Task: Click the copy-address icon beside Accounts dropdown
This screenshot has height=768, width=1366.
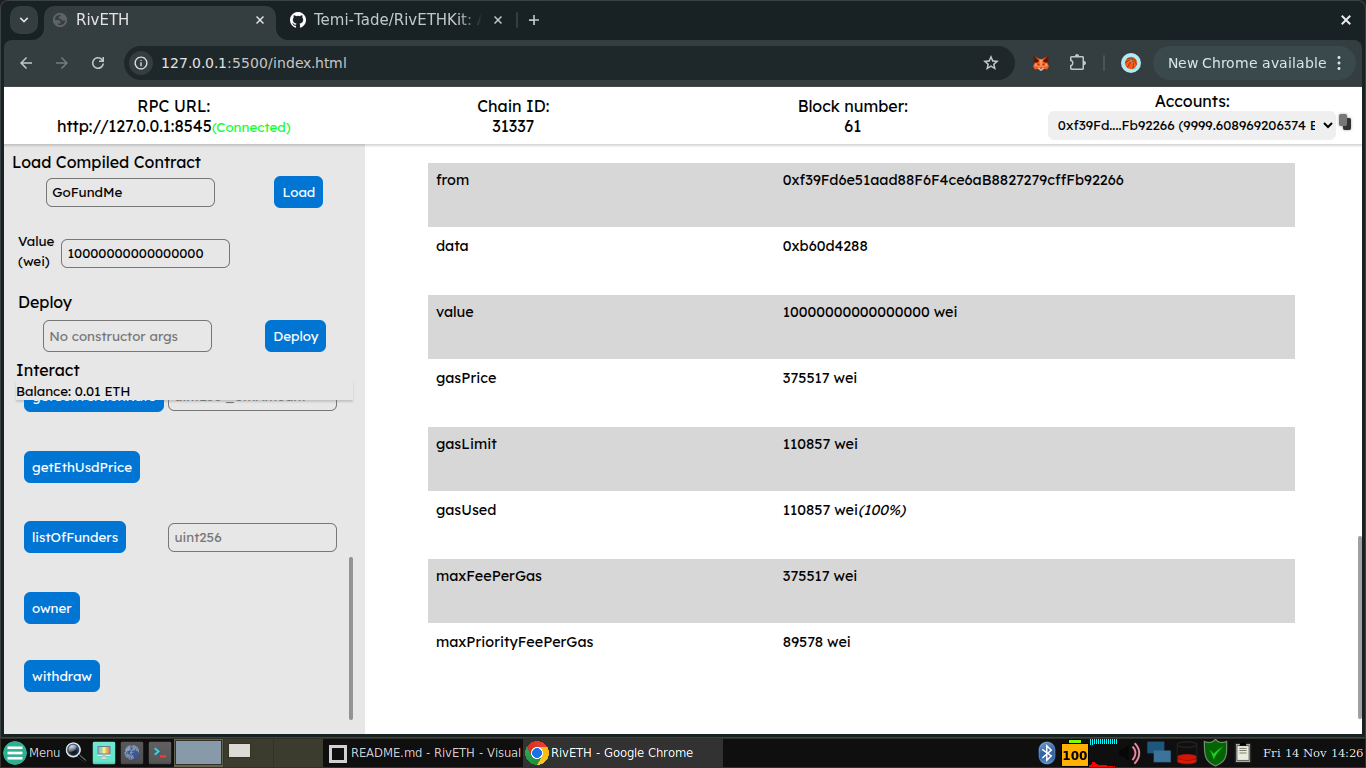Action: tap(1345, 121)
